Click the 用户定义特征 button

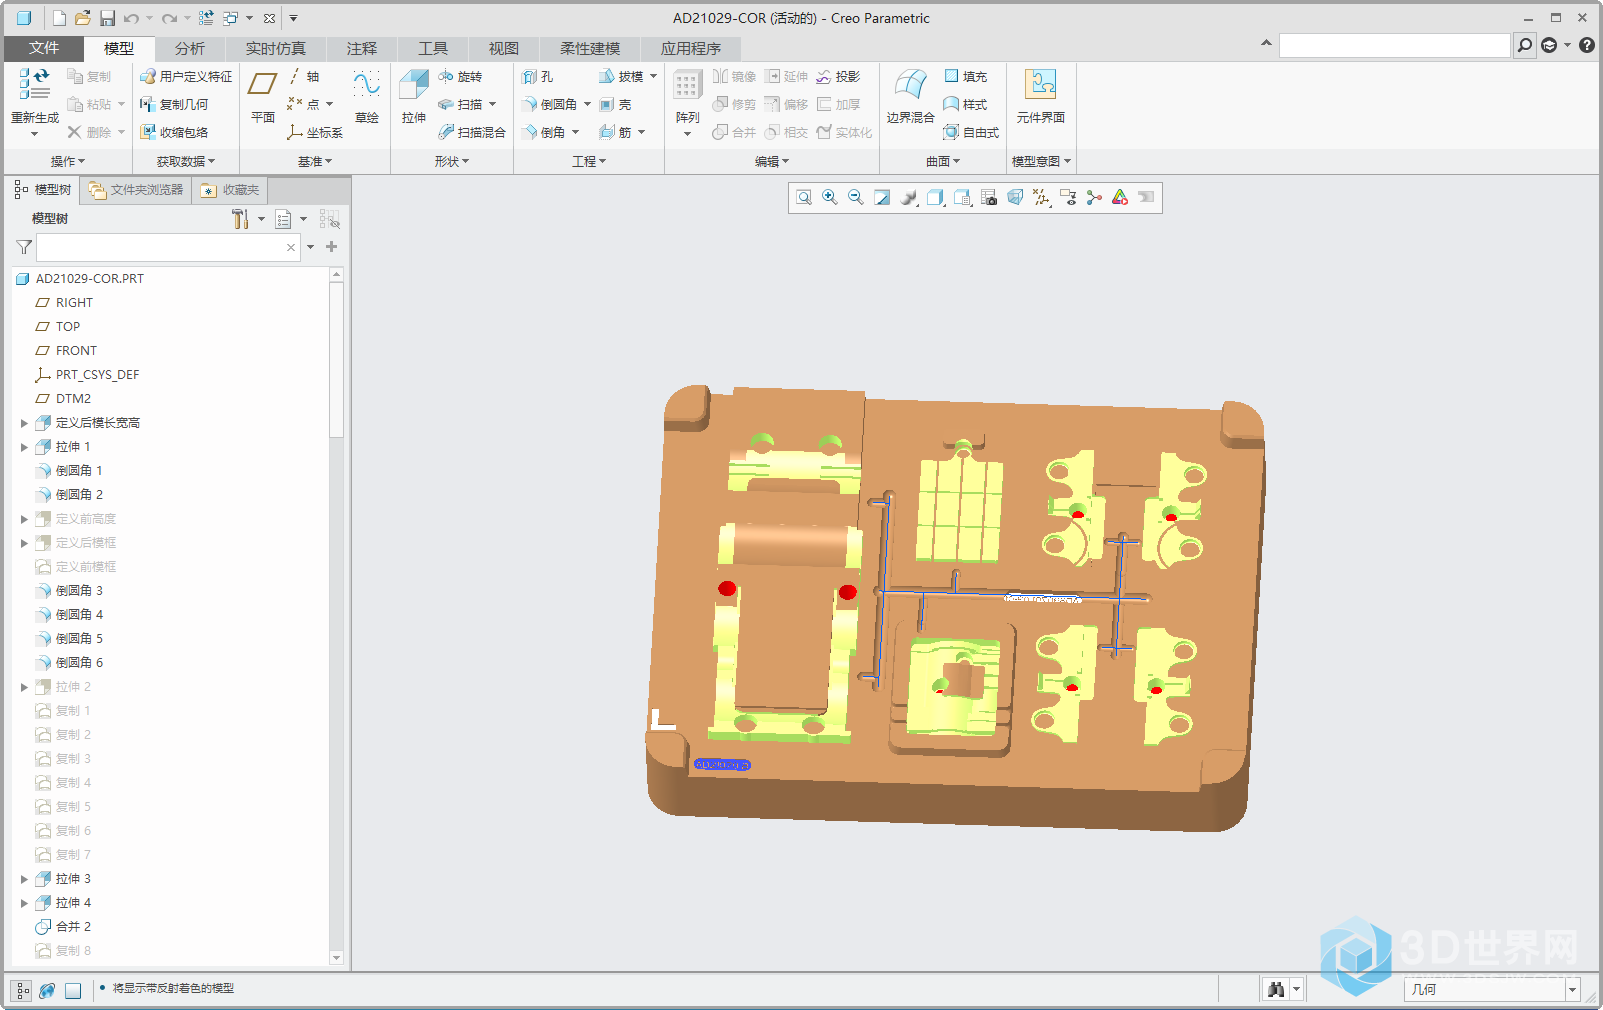point(186,76)
